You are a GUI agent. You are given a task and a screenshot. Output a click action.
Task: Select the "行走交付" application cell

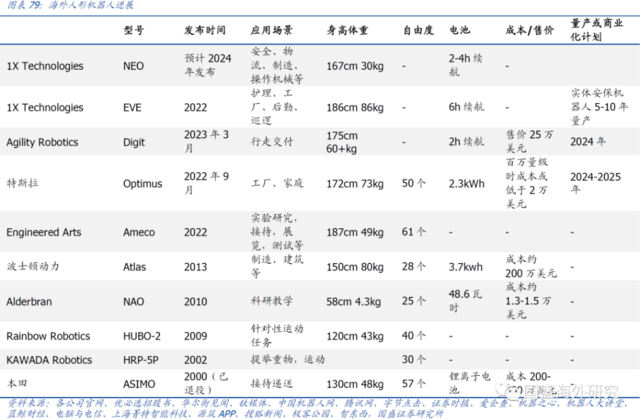coord(271,141)
